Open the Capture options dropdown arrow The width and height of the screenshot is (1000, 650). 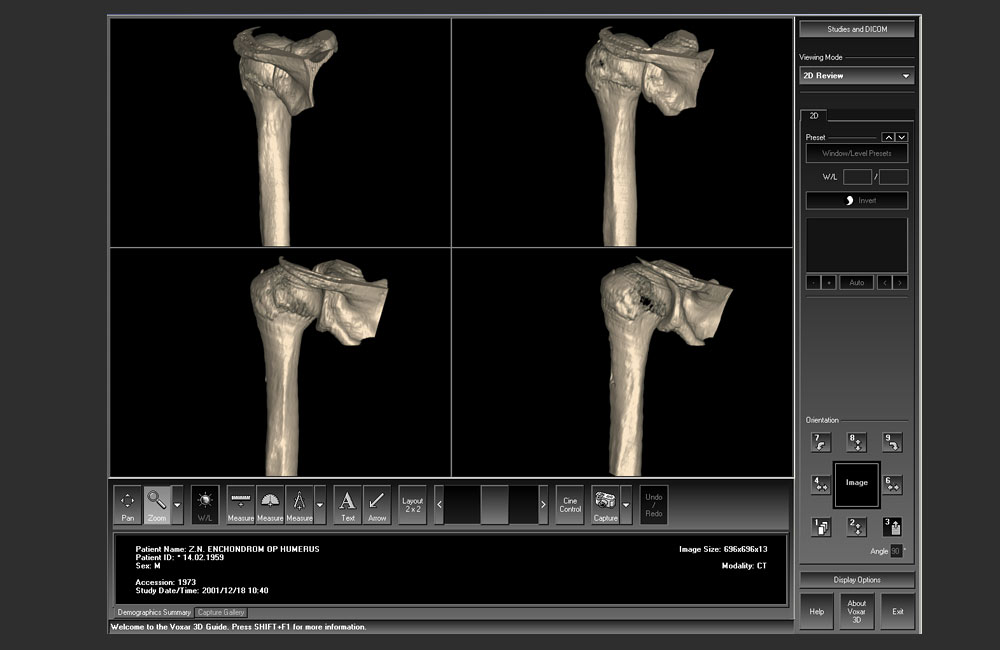point(626,506)
